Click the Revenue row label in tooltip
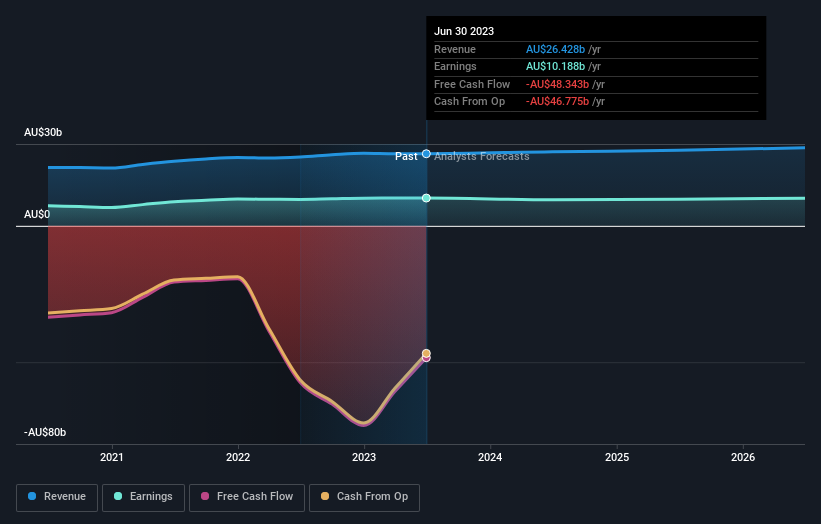This screenshot has width=821, height=524. [455, 49]
